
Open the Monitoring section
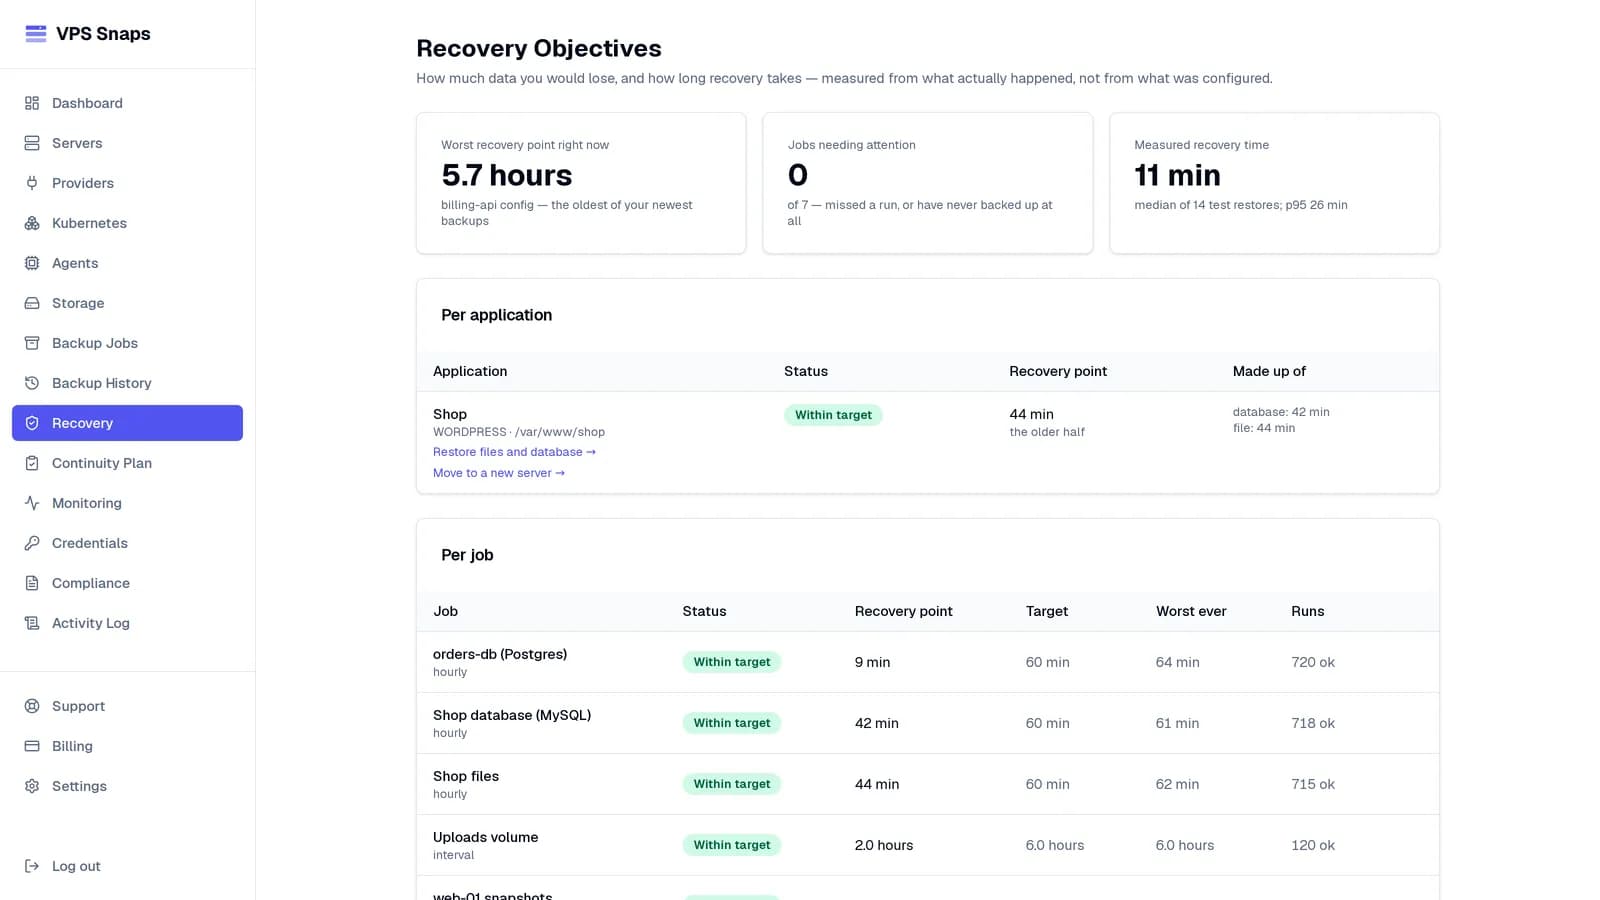tap(127, 503)
